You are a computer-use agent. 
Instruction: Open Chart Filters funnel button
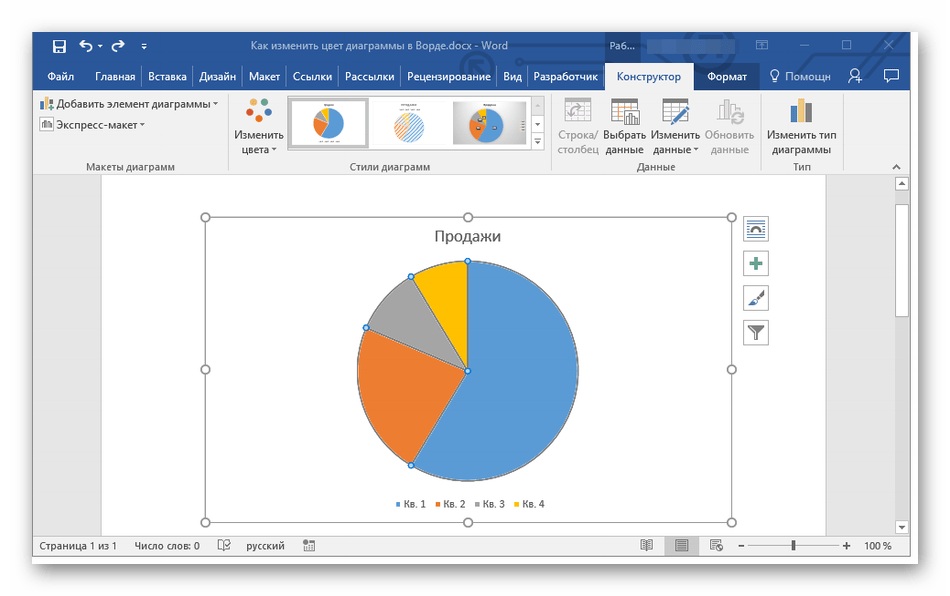756,333
